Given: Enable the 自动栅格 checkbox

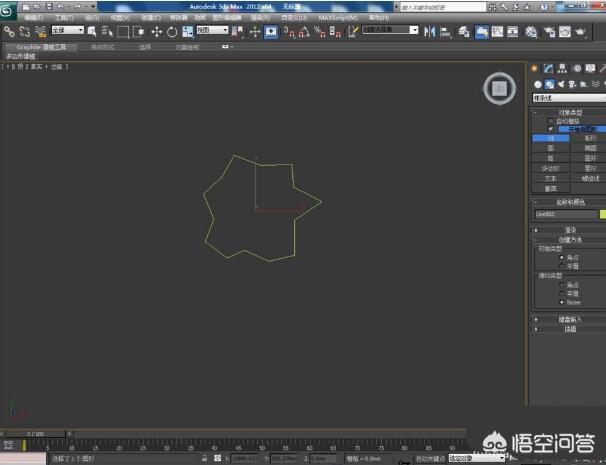Looking at the screenshot, I should [x=550, y=121].
